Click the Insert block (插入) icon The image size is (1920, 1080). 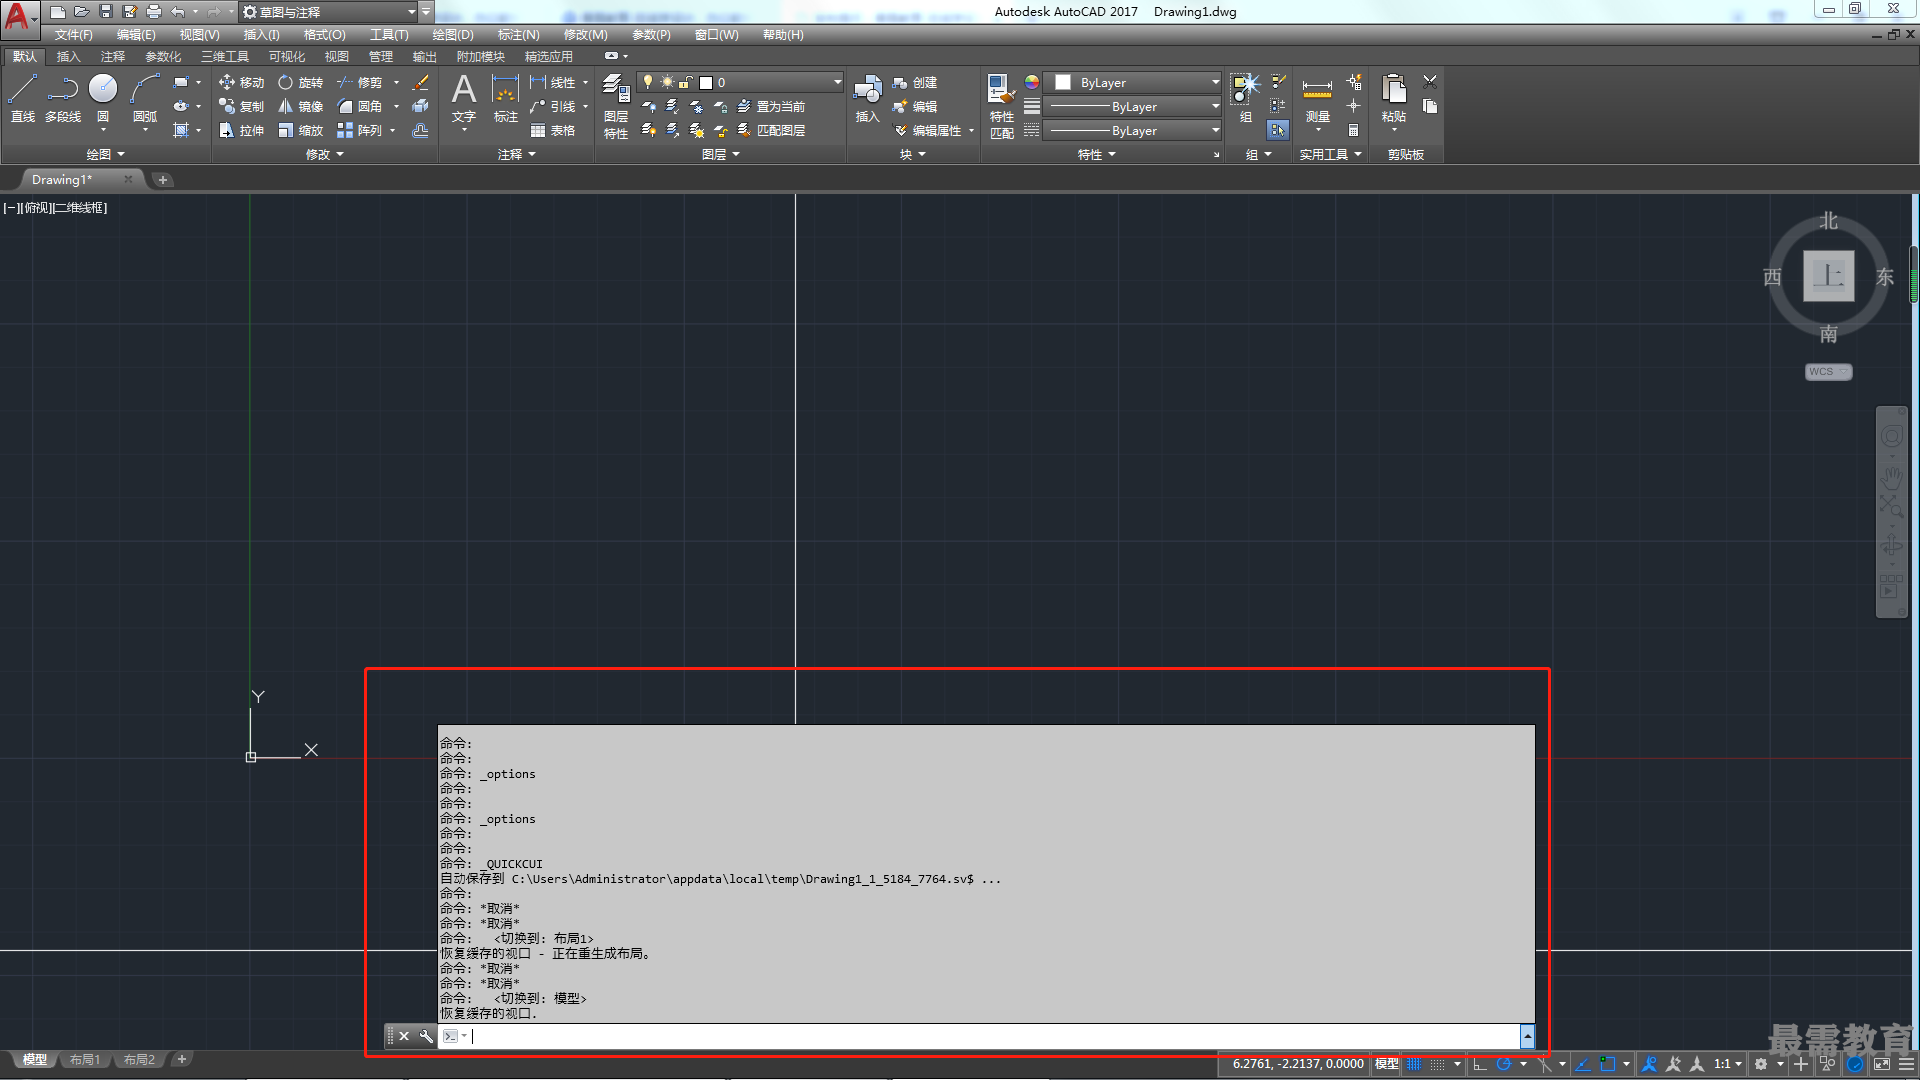click(x=867, y=98)
